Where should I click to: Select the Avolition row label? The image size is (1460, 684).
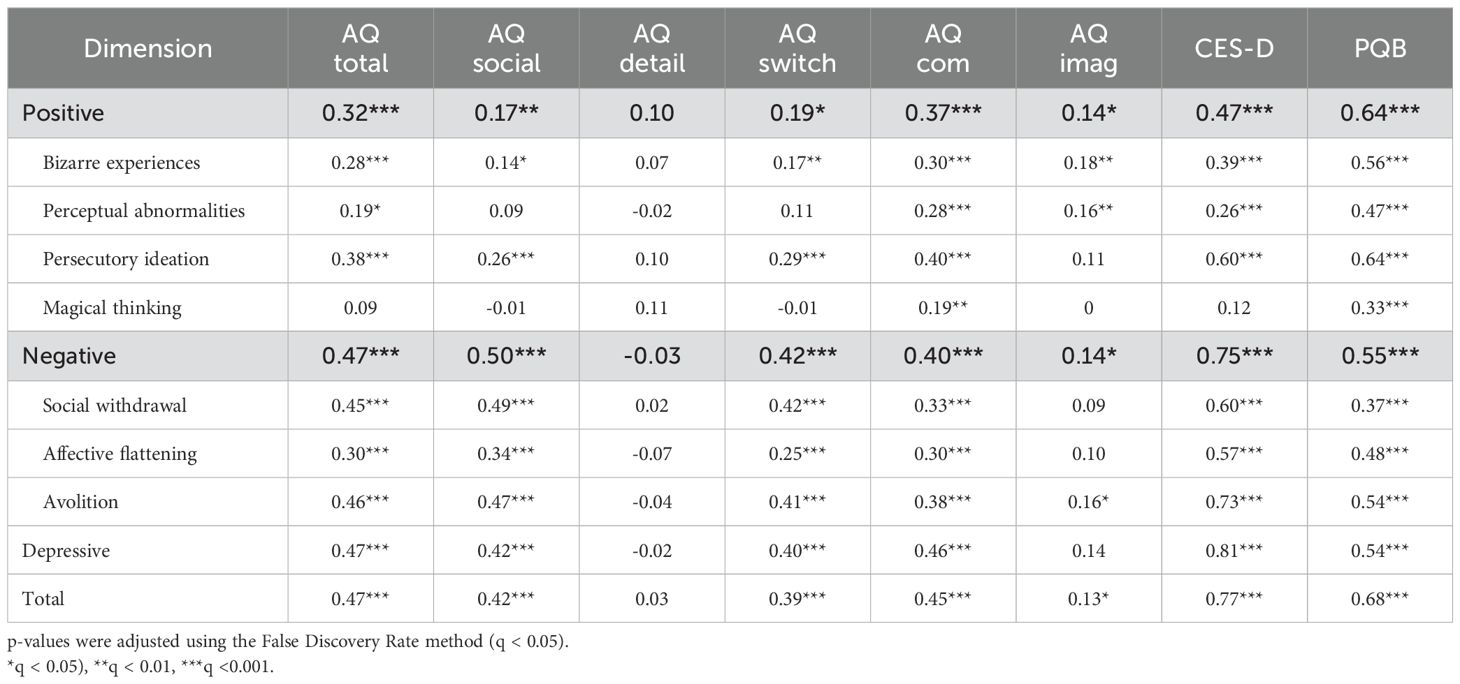[80, 502]
